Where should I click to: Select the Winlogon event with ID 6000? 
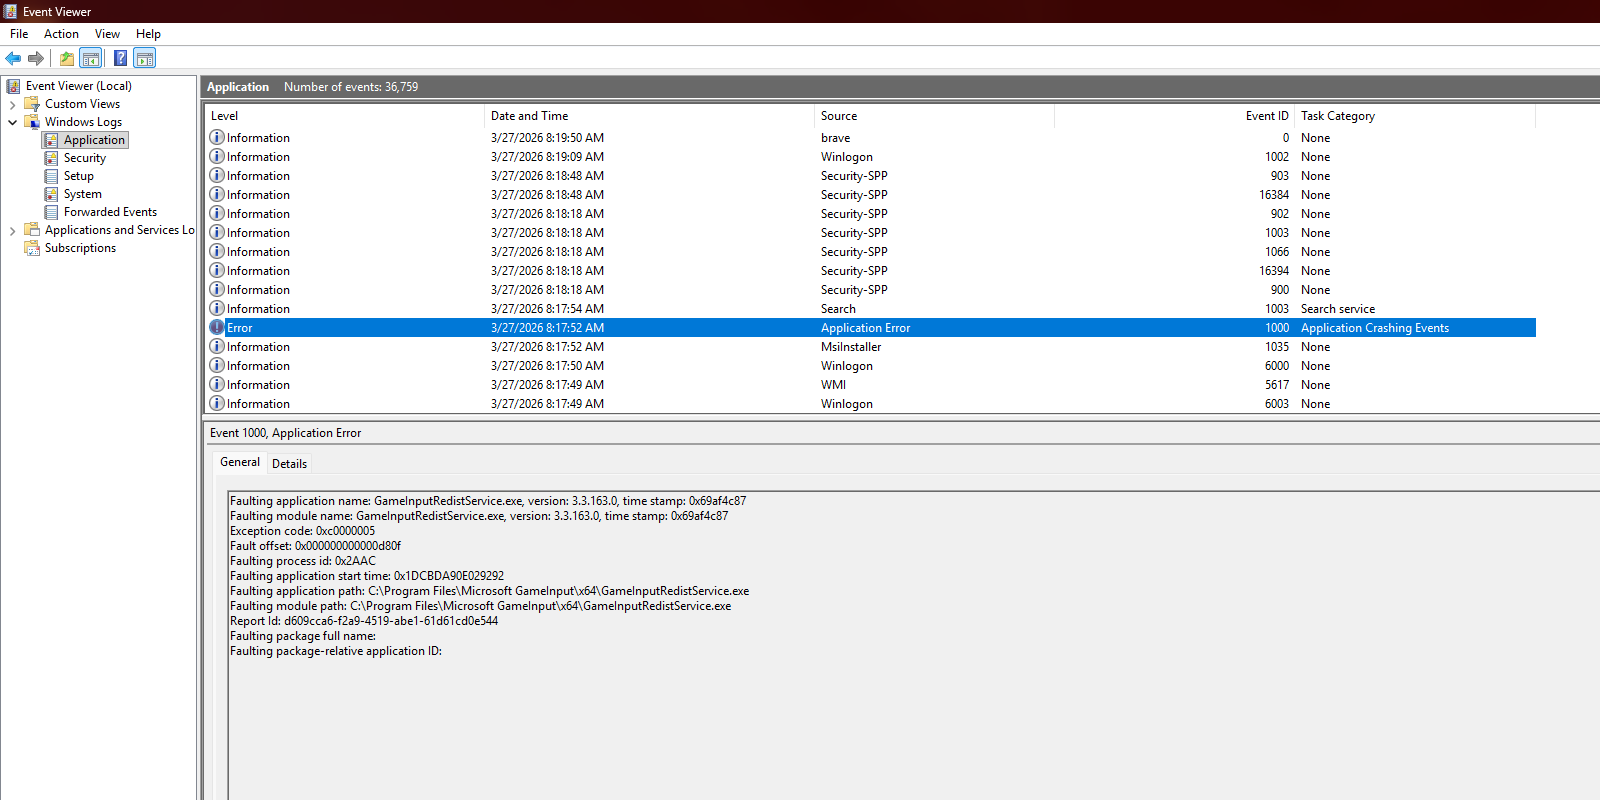coord(870,366)
